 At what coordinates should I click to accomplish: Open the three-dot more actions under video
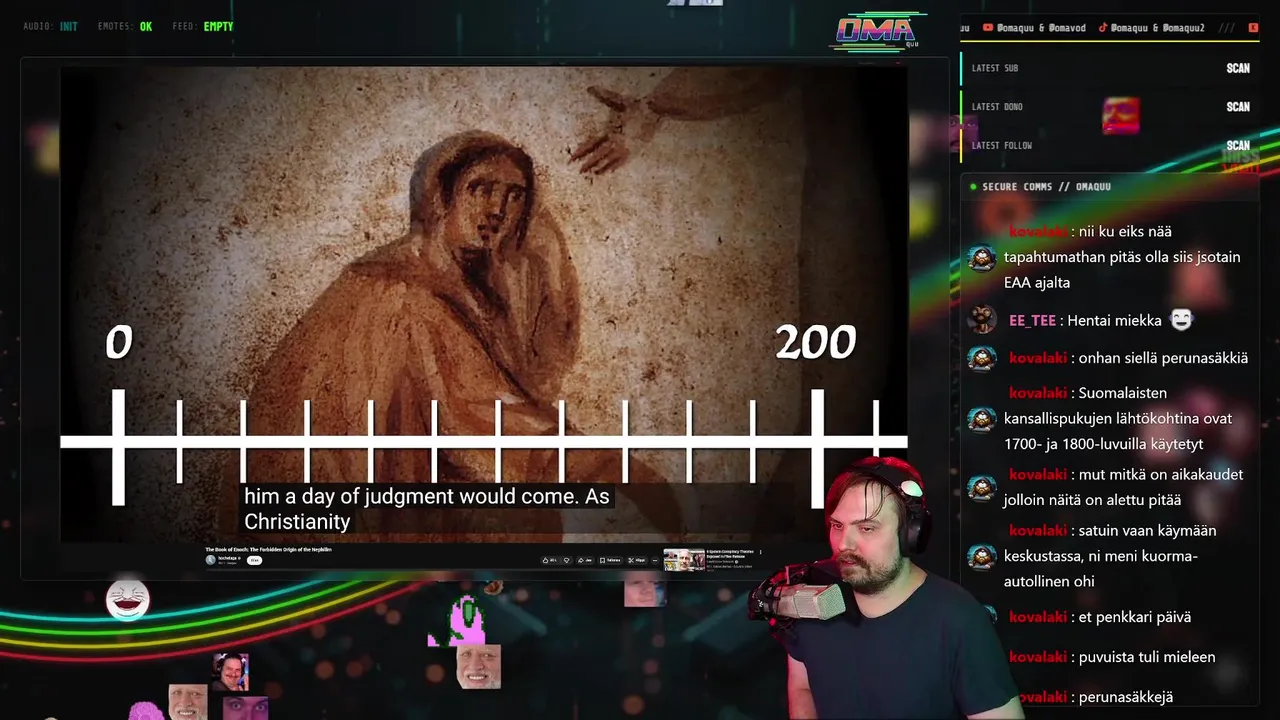point(655,560)
